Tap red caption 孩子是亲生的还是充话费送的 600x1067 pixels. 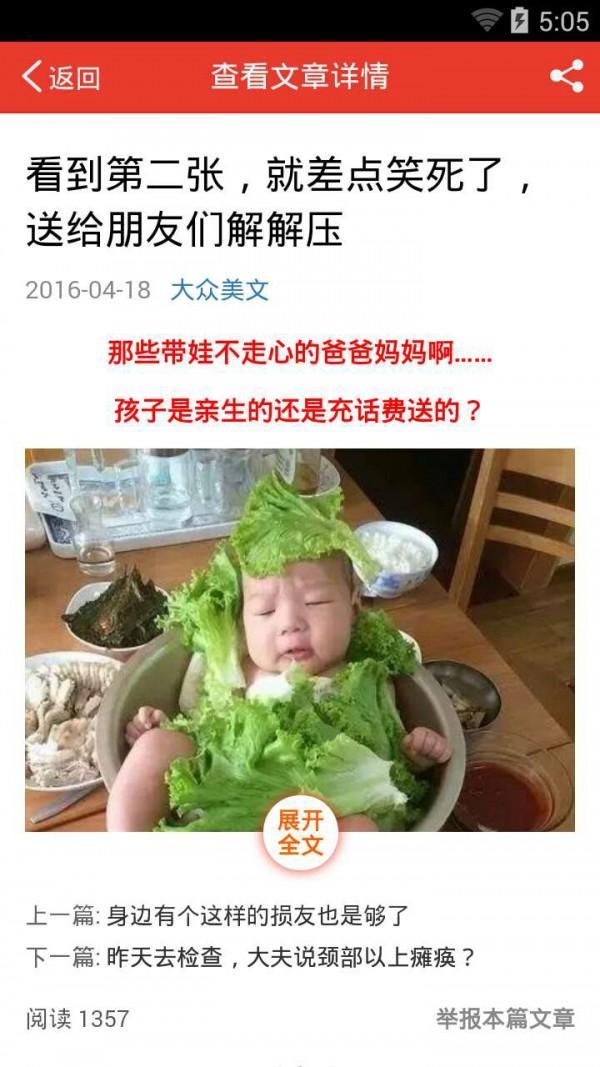click(299, 410)
